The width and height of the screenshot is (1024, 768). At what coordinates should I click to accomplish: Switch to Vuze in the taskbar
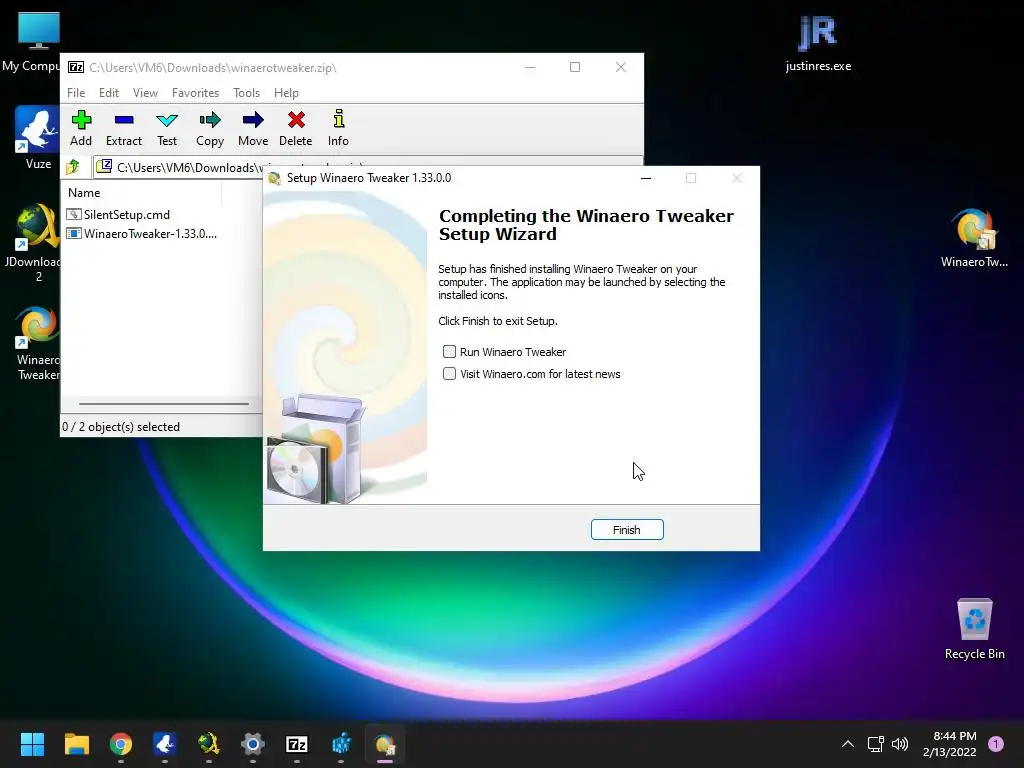click(165, 744)
